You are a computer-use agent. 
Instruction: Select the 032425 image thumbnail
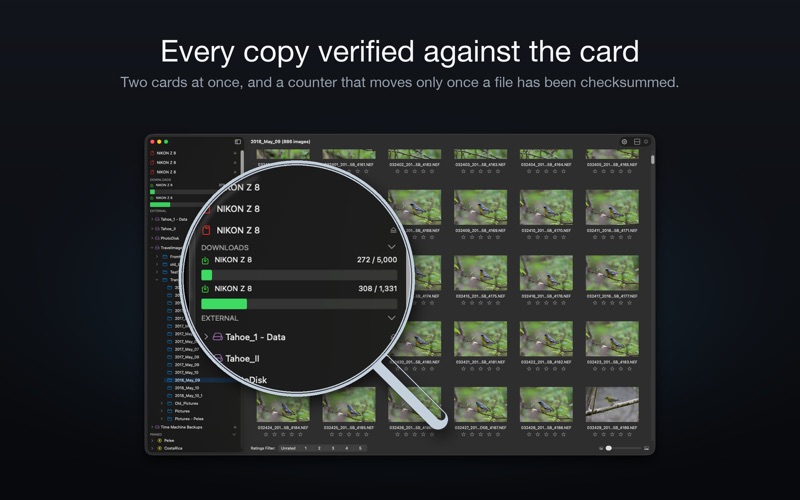pos(349,405)
